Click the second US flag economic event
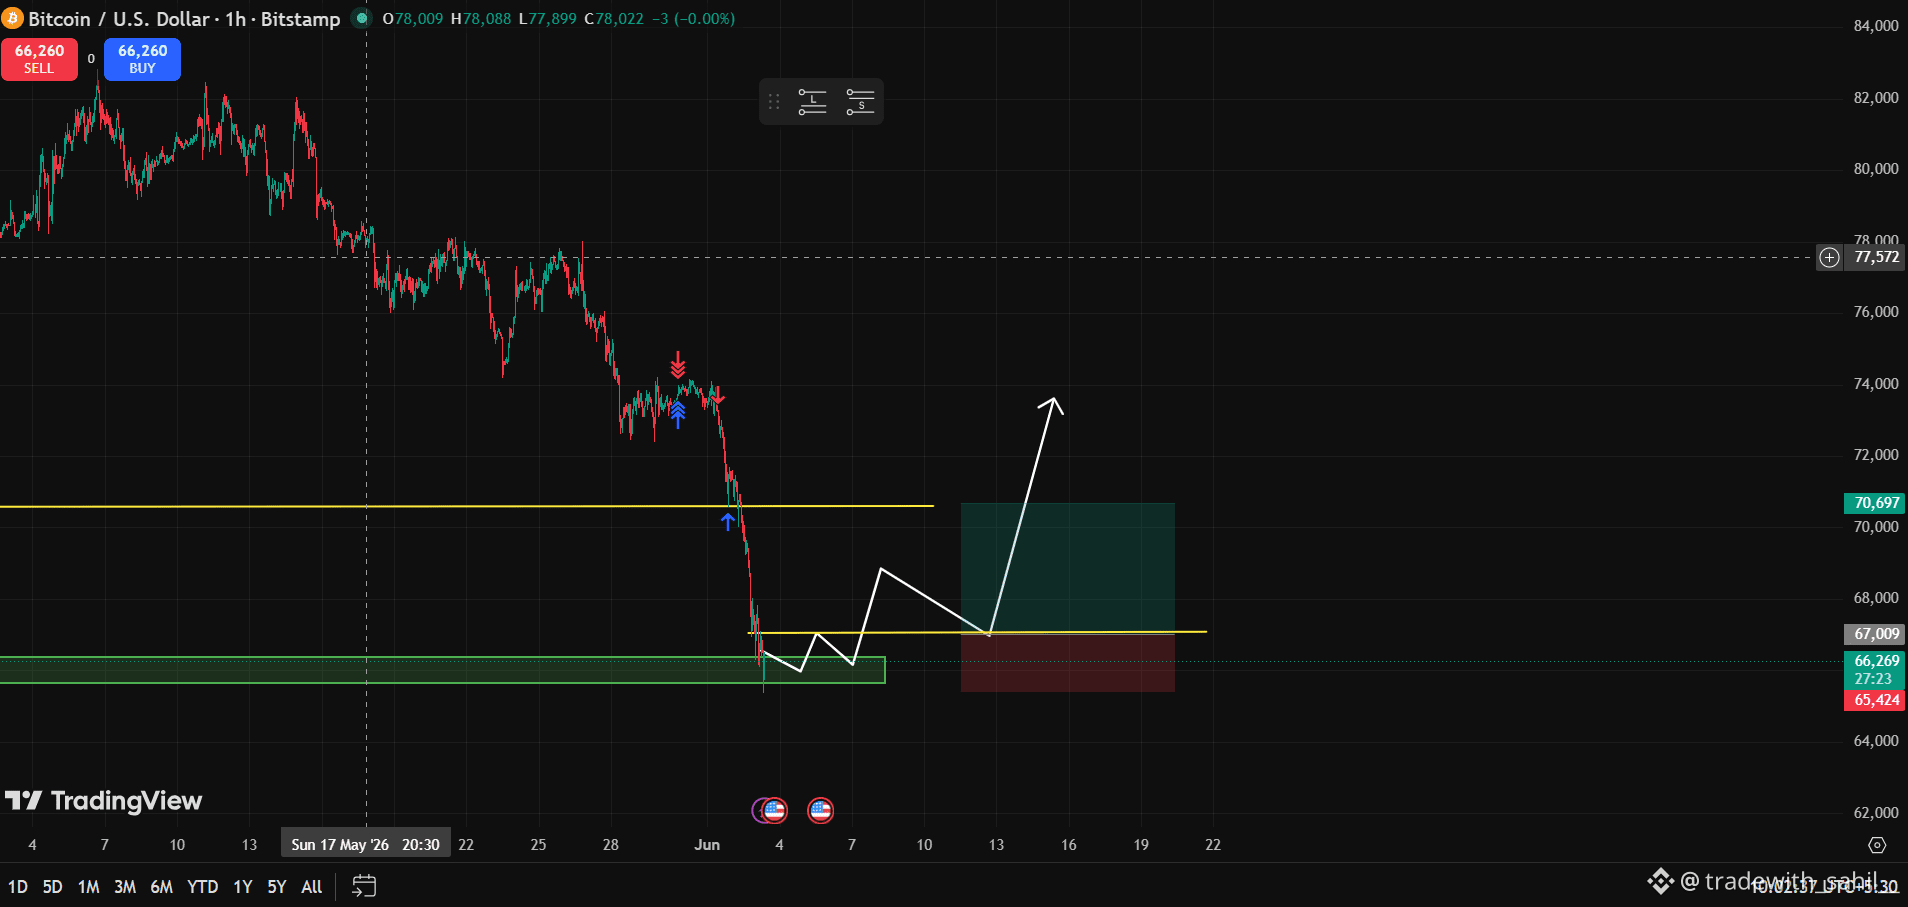 coord(820,810)
